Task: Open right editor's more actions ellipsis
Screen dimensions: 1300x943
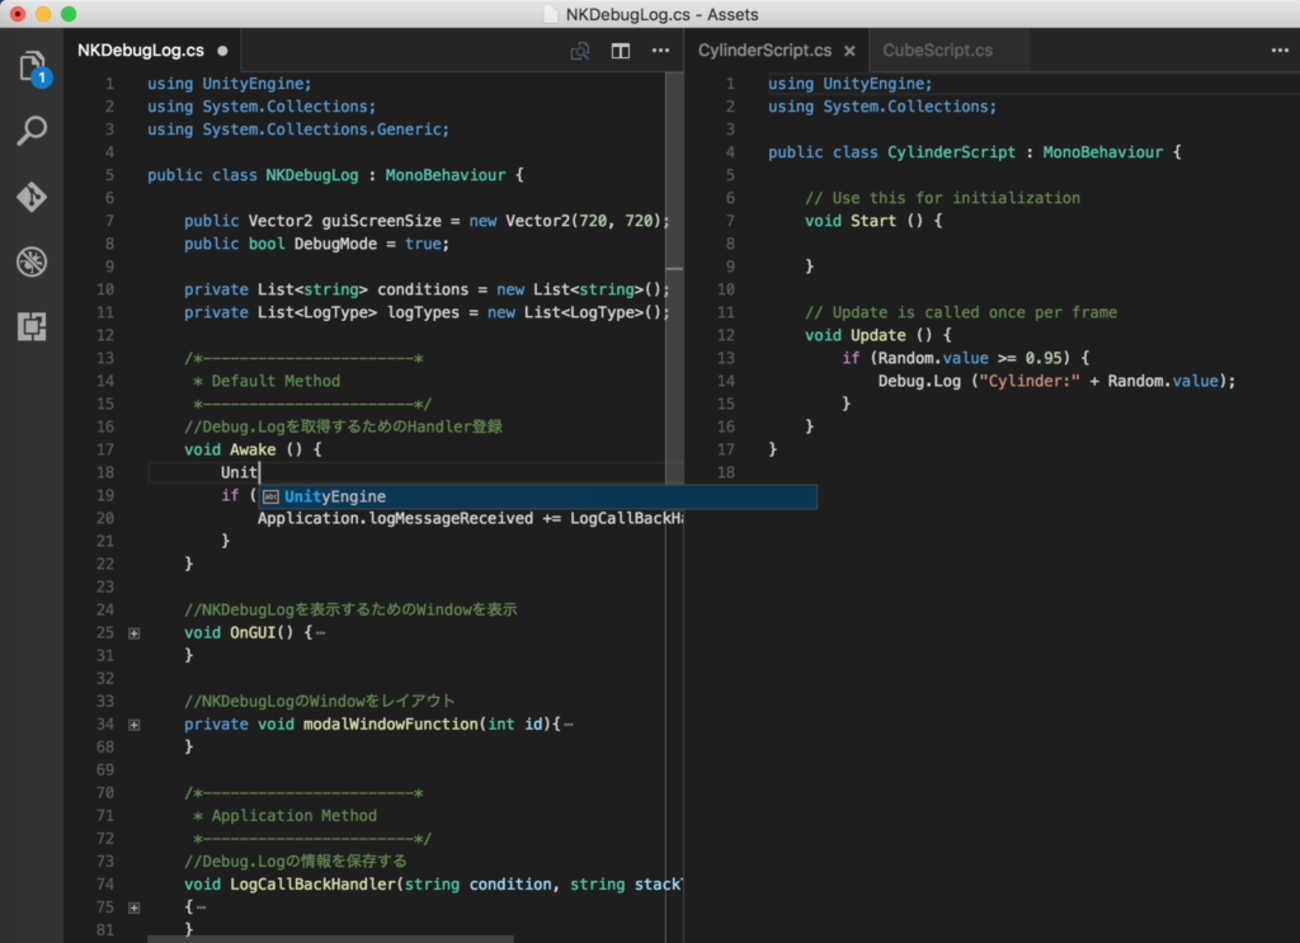Action: tap(1280, 51)
